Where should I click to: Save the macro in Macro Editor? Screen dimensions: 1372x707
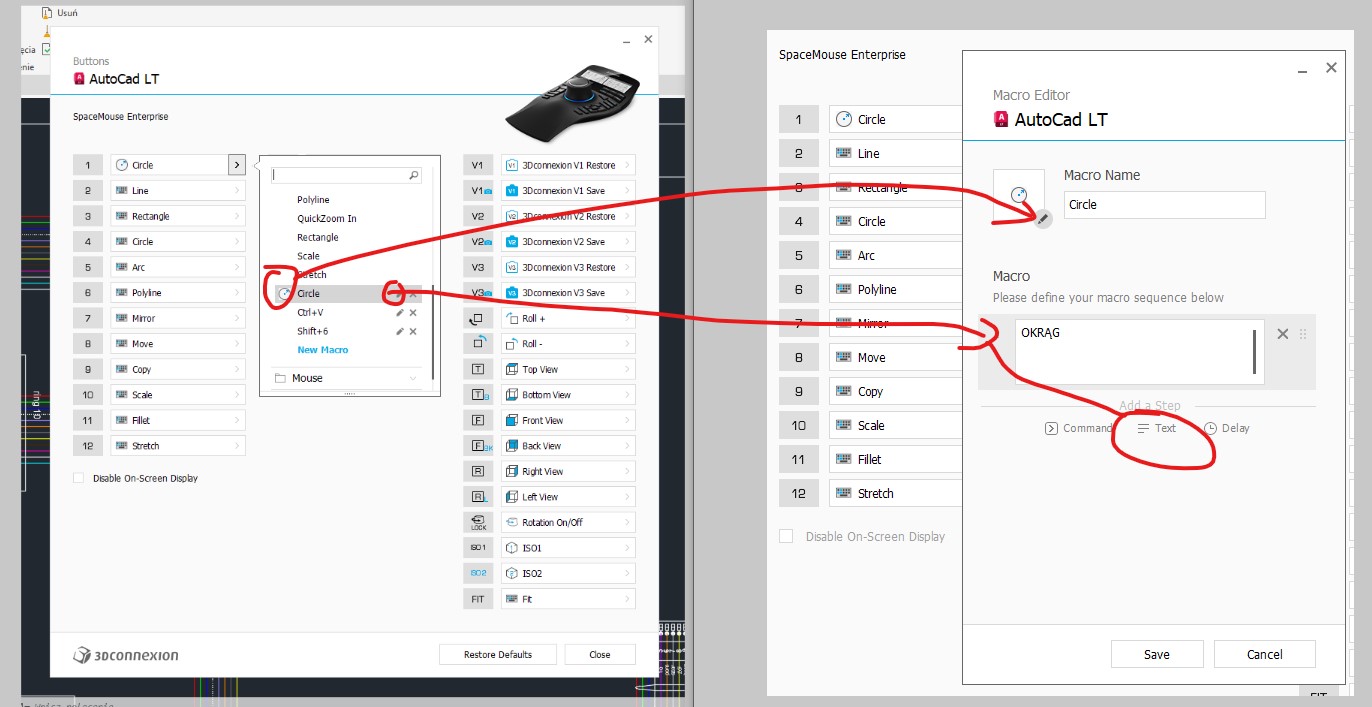[x=1157, y=654]
